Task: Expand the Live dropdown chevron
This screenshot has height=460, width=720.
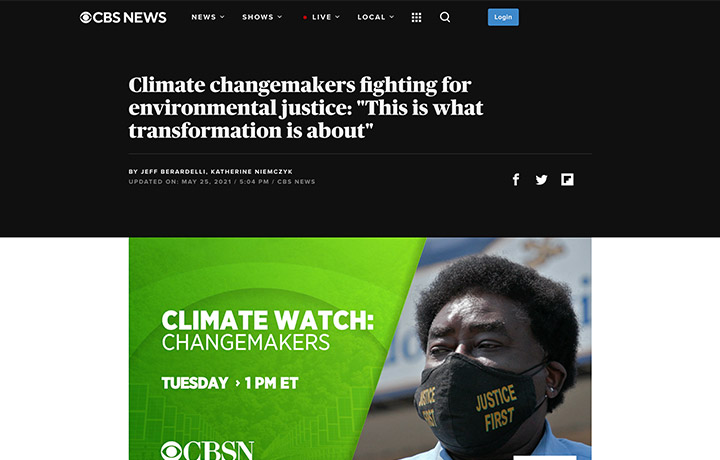Action: [x=338, y=17]
